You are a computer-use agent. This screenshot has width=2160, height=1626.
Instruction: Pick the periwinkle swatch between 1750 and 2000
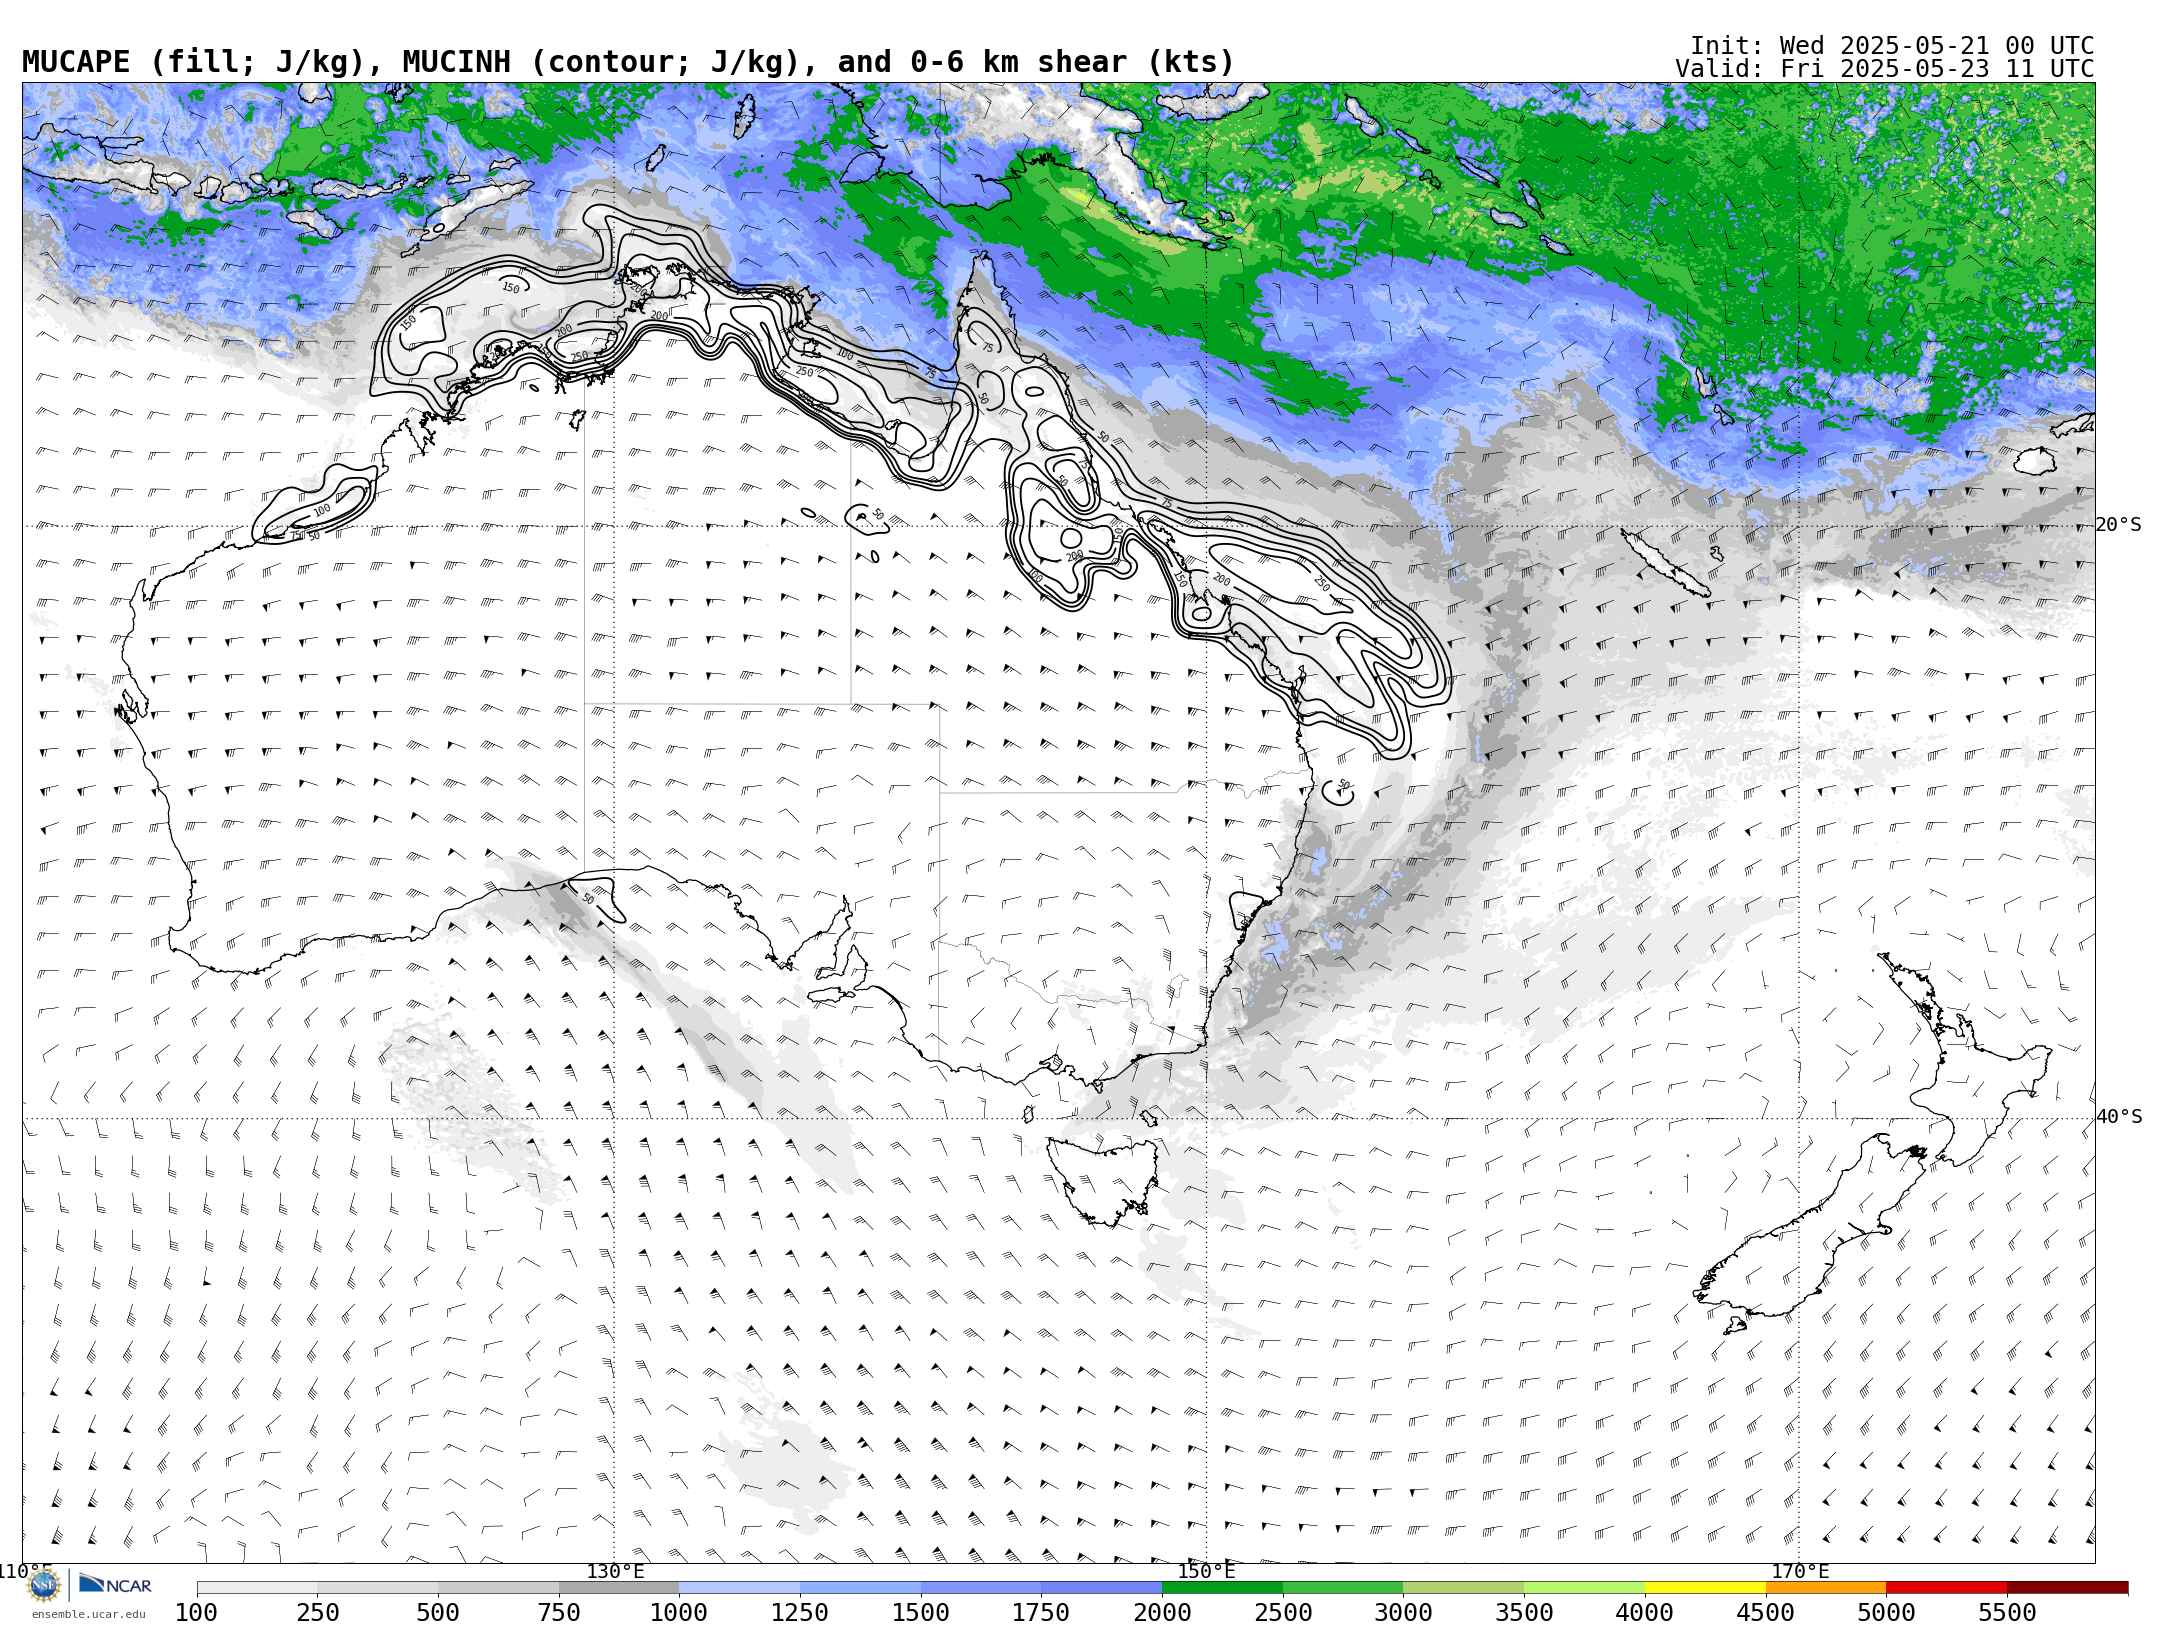[1102, 1588]
